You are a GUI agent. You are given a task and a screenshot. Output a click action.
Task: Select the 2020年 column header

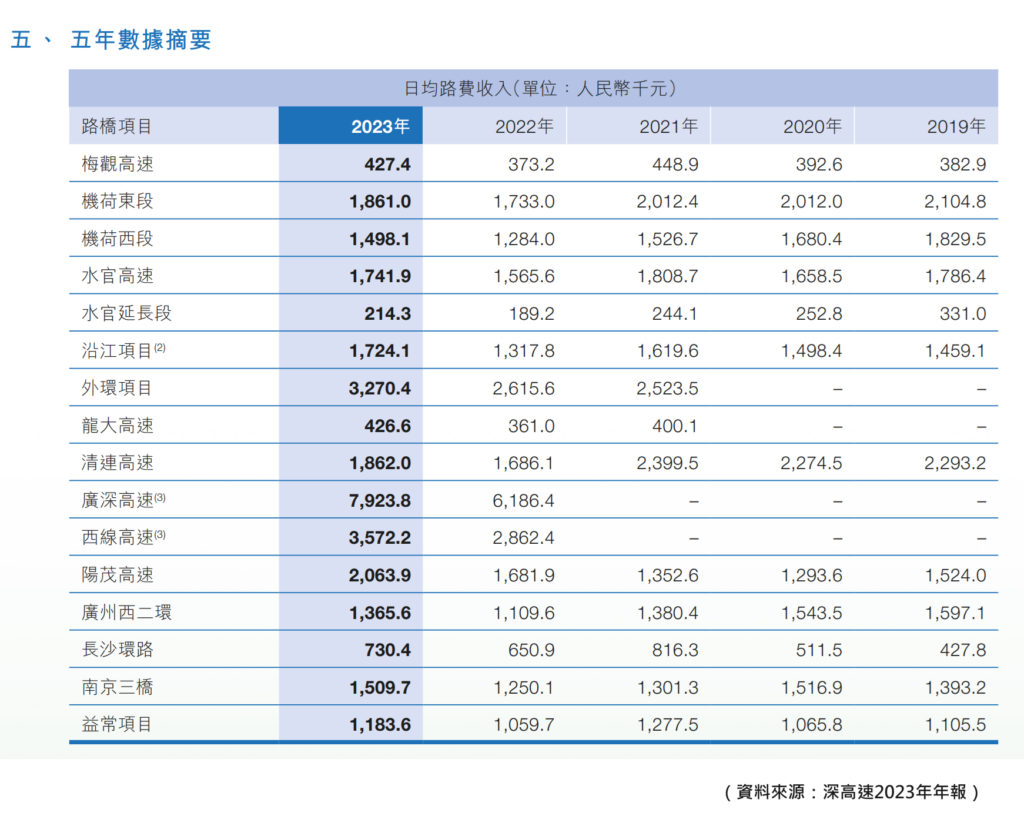812,126
